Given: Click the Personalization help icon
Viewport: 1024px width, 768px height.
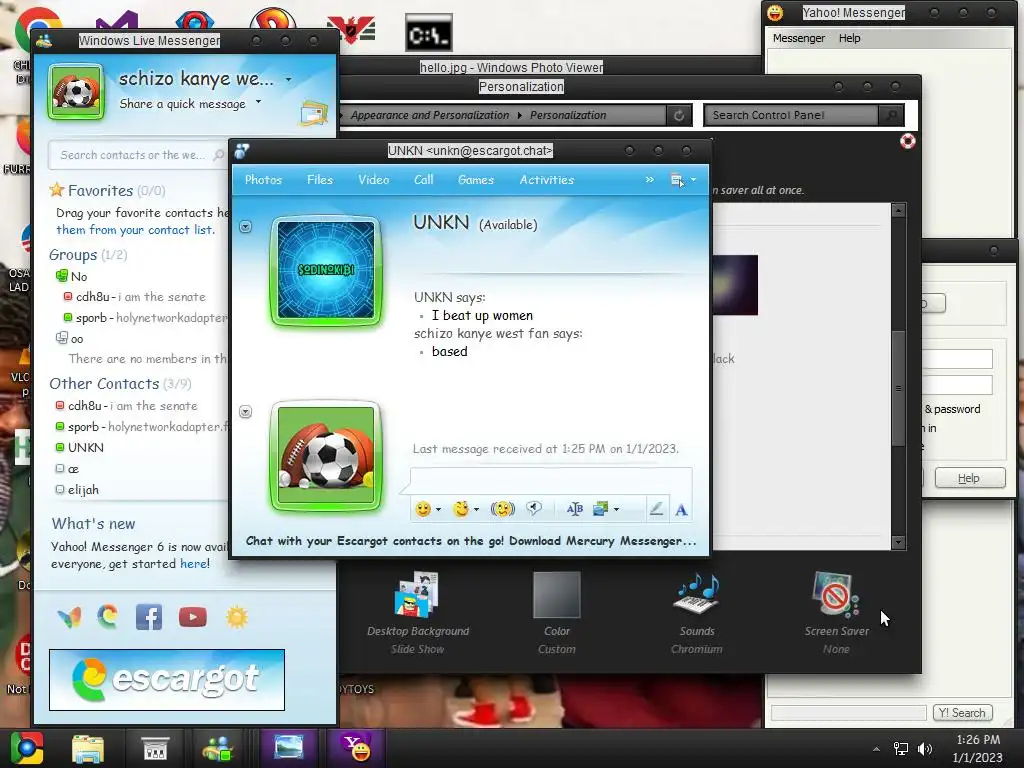Looking at the screenshot, I should (907, 141).
